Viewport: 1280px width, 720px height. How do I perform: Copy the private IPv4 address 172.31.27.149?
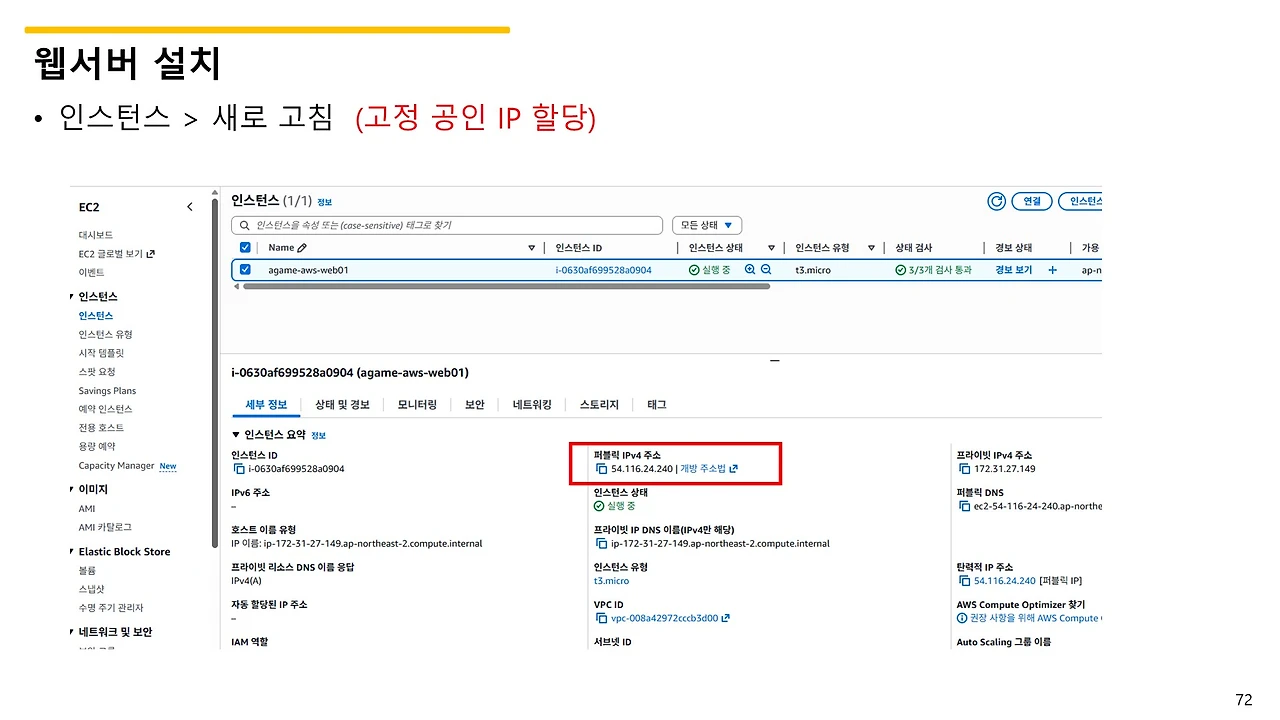tap(964, 469)
